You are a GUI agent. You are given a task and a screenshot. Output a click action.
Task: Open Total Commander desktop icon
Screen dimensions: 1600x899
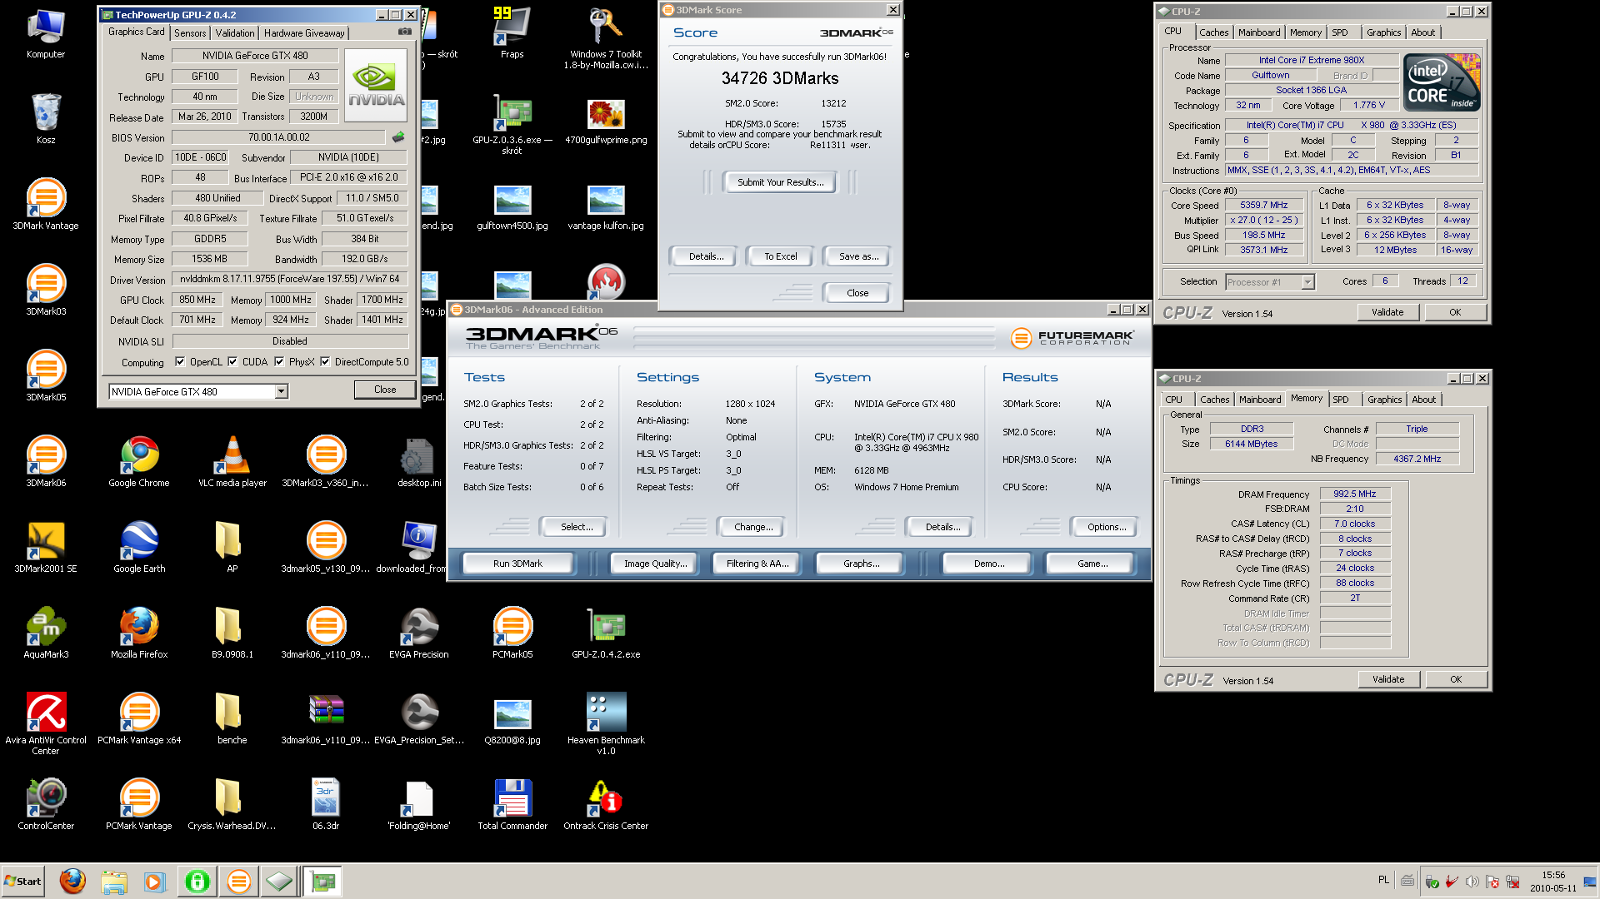pyautogui.click(x=512, y=804)
